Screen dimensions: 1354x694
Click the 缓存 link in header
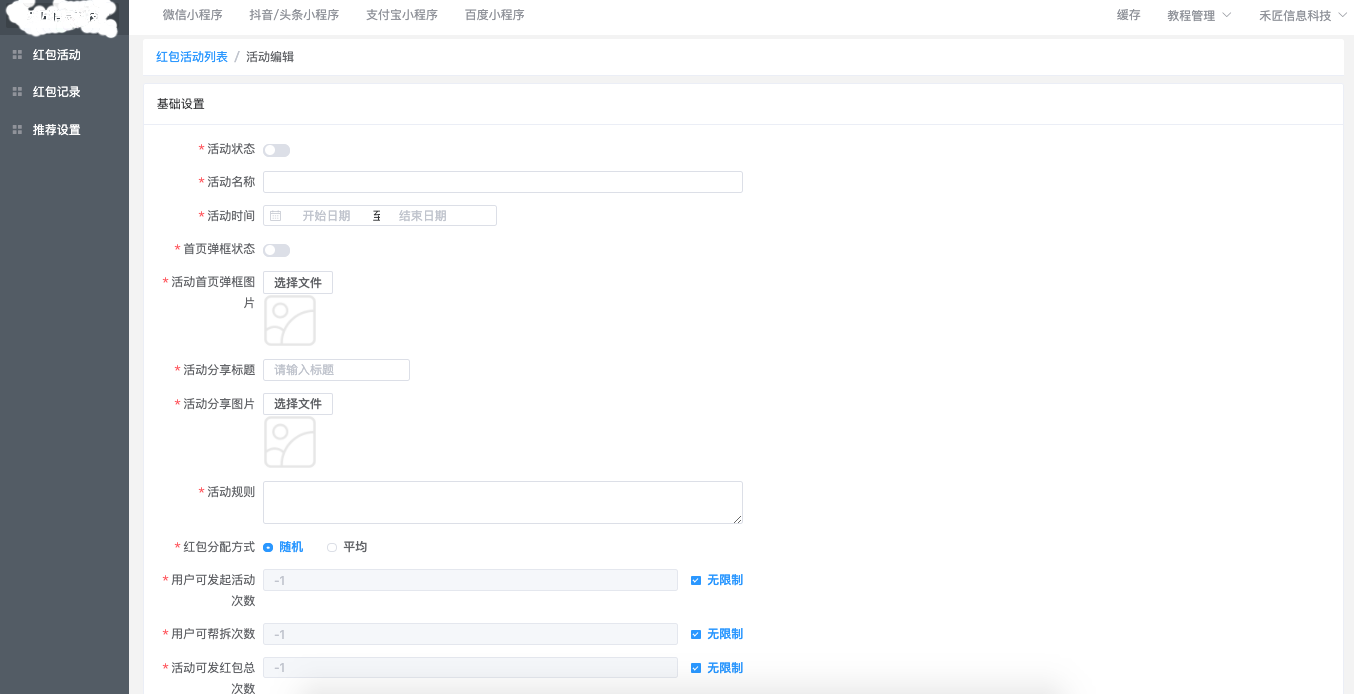click(x=1128, y=16)
